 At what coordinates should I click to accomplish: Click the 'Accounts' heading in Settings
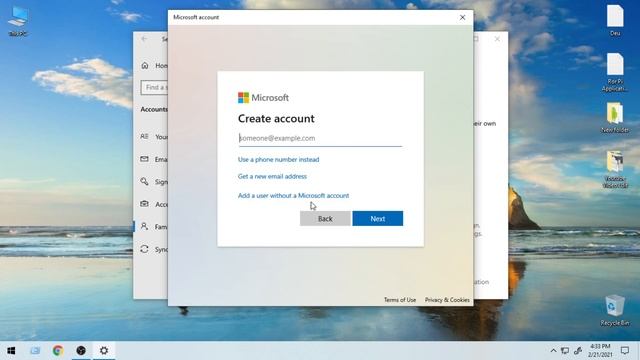[154, 109]
